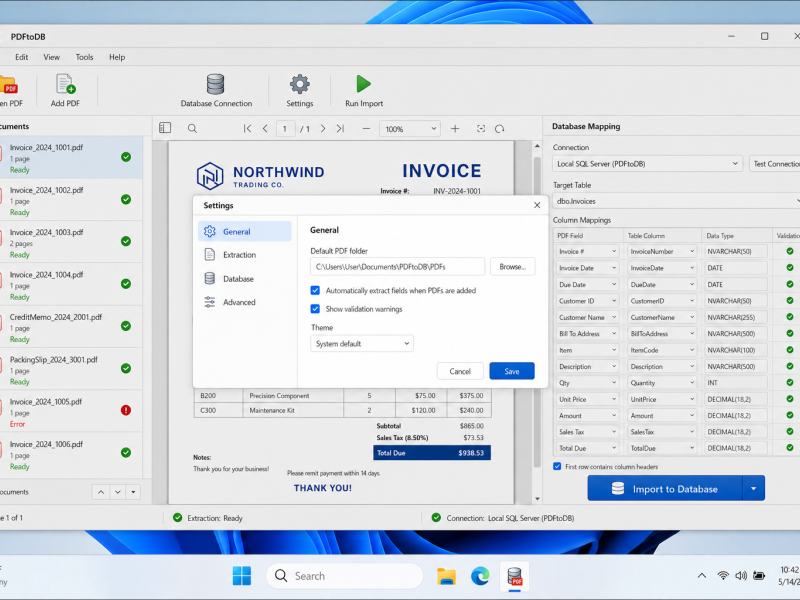
Task: Click Cancel in the Settings dialog
Action: pos(460,371)
